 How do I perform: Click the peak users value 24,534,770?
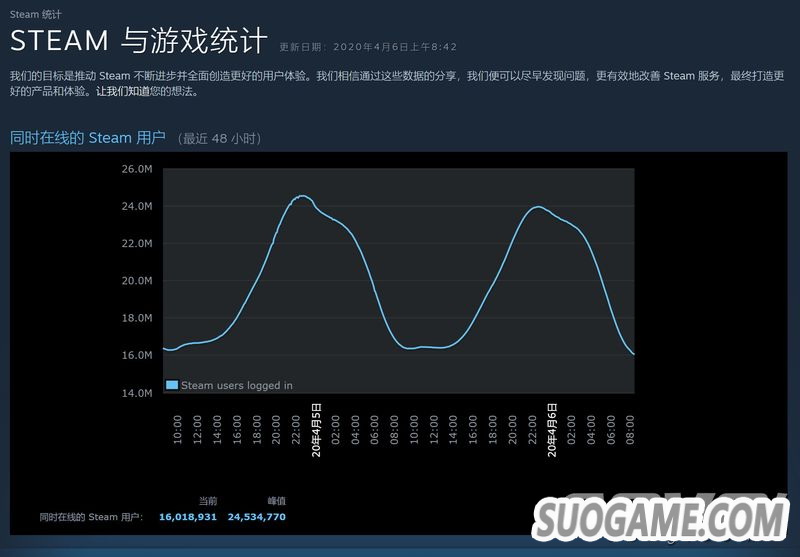[x=256, y=517]
